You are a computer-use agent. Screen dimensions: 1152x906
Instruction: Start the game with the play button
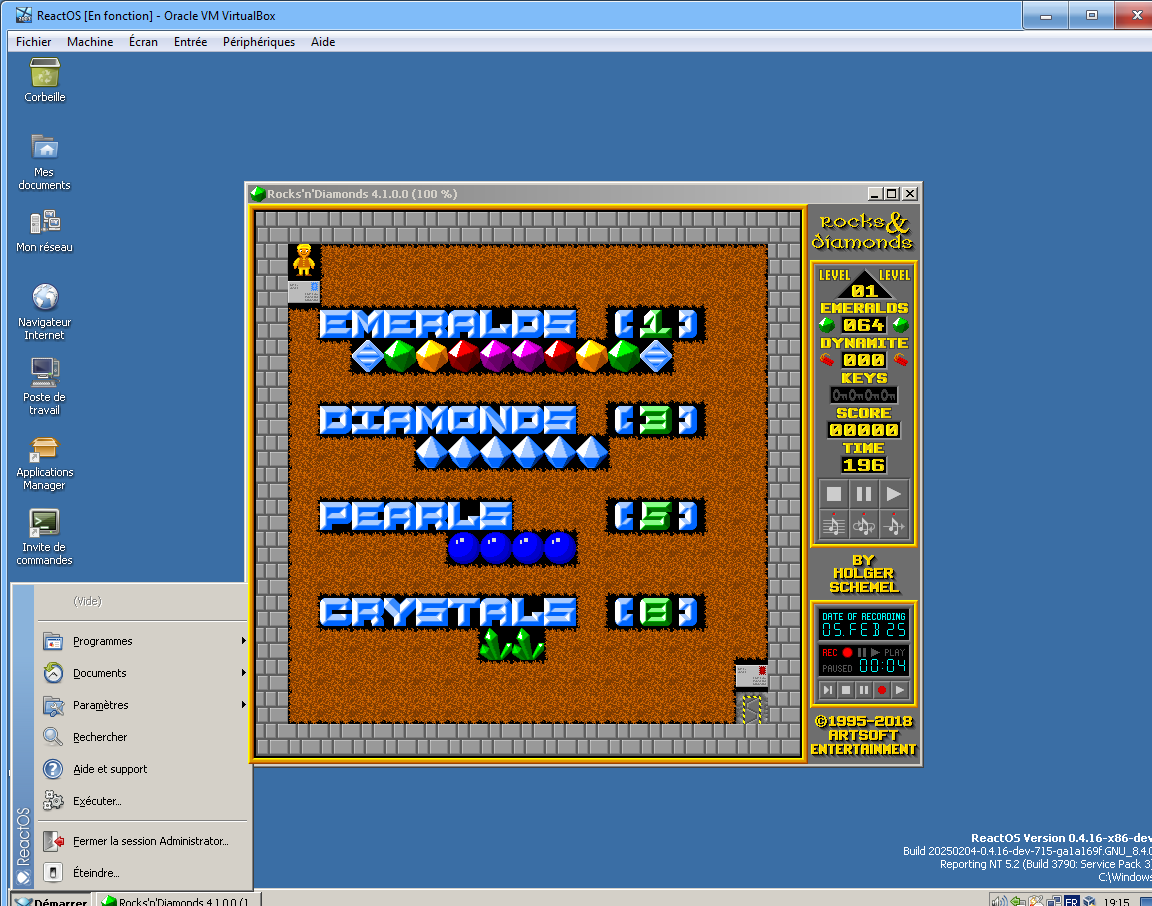click(893, 494)
